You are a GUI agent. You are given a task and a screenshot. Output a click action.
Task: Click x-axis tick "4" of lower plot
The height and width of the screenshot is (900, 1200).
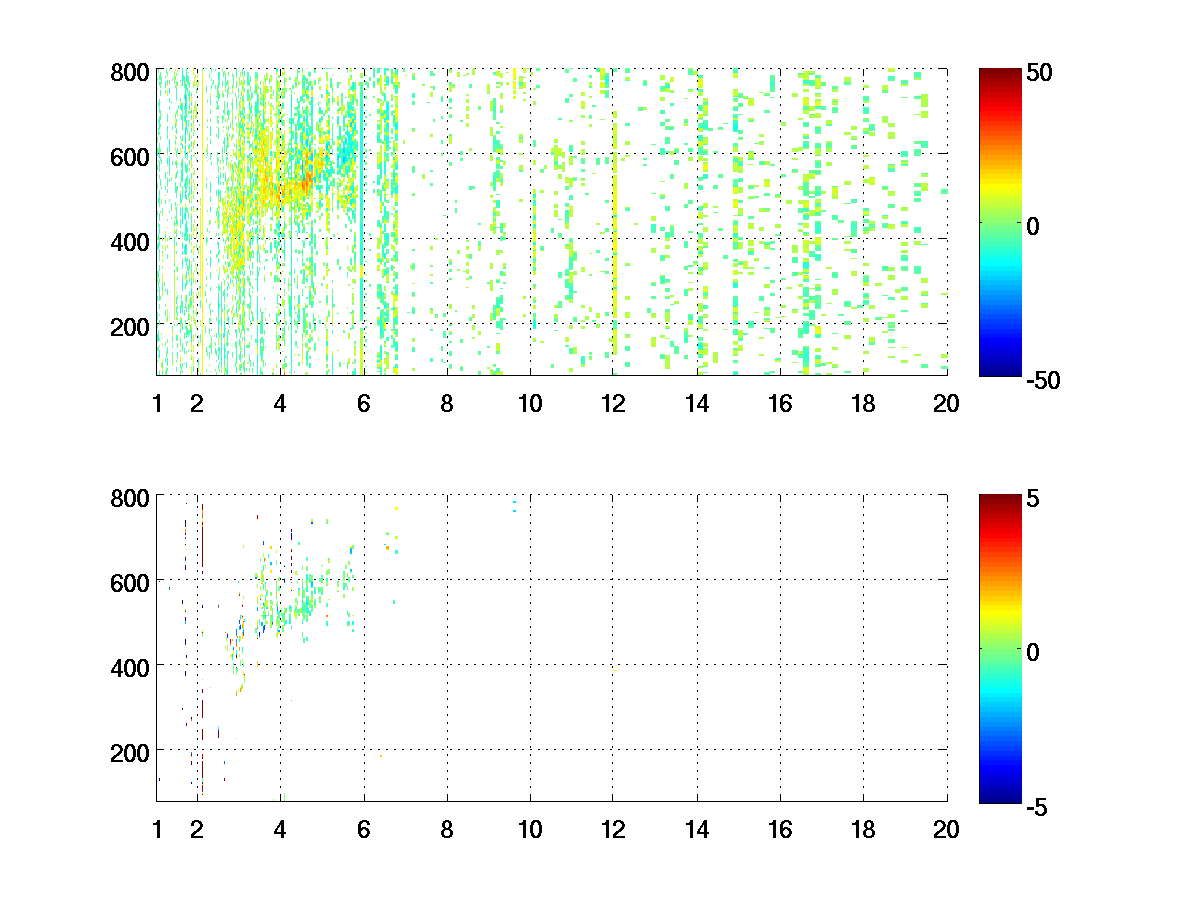point(280,829)
